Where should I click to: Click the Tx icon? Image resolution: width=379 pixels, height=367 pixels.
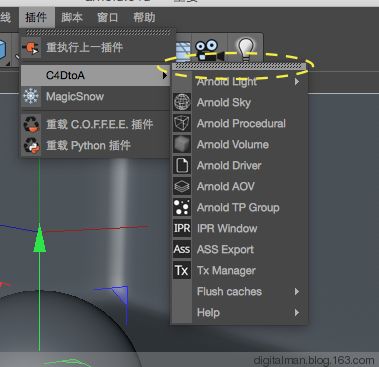[182, 270]
